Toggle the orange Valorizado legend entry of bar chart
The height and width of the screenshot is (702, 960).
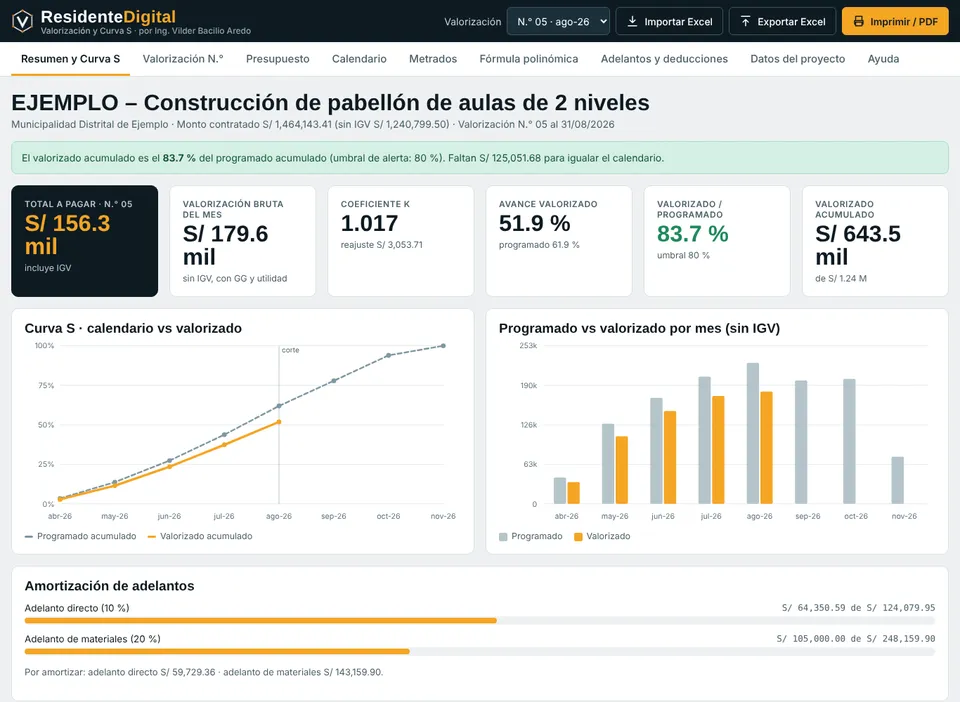click(602, 536)
